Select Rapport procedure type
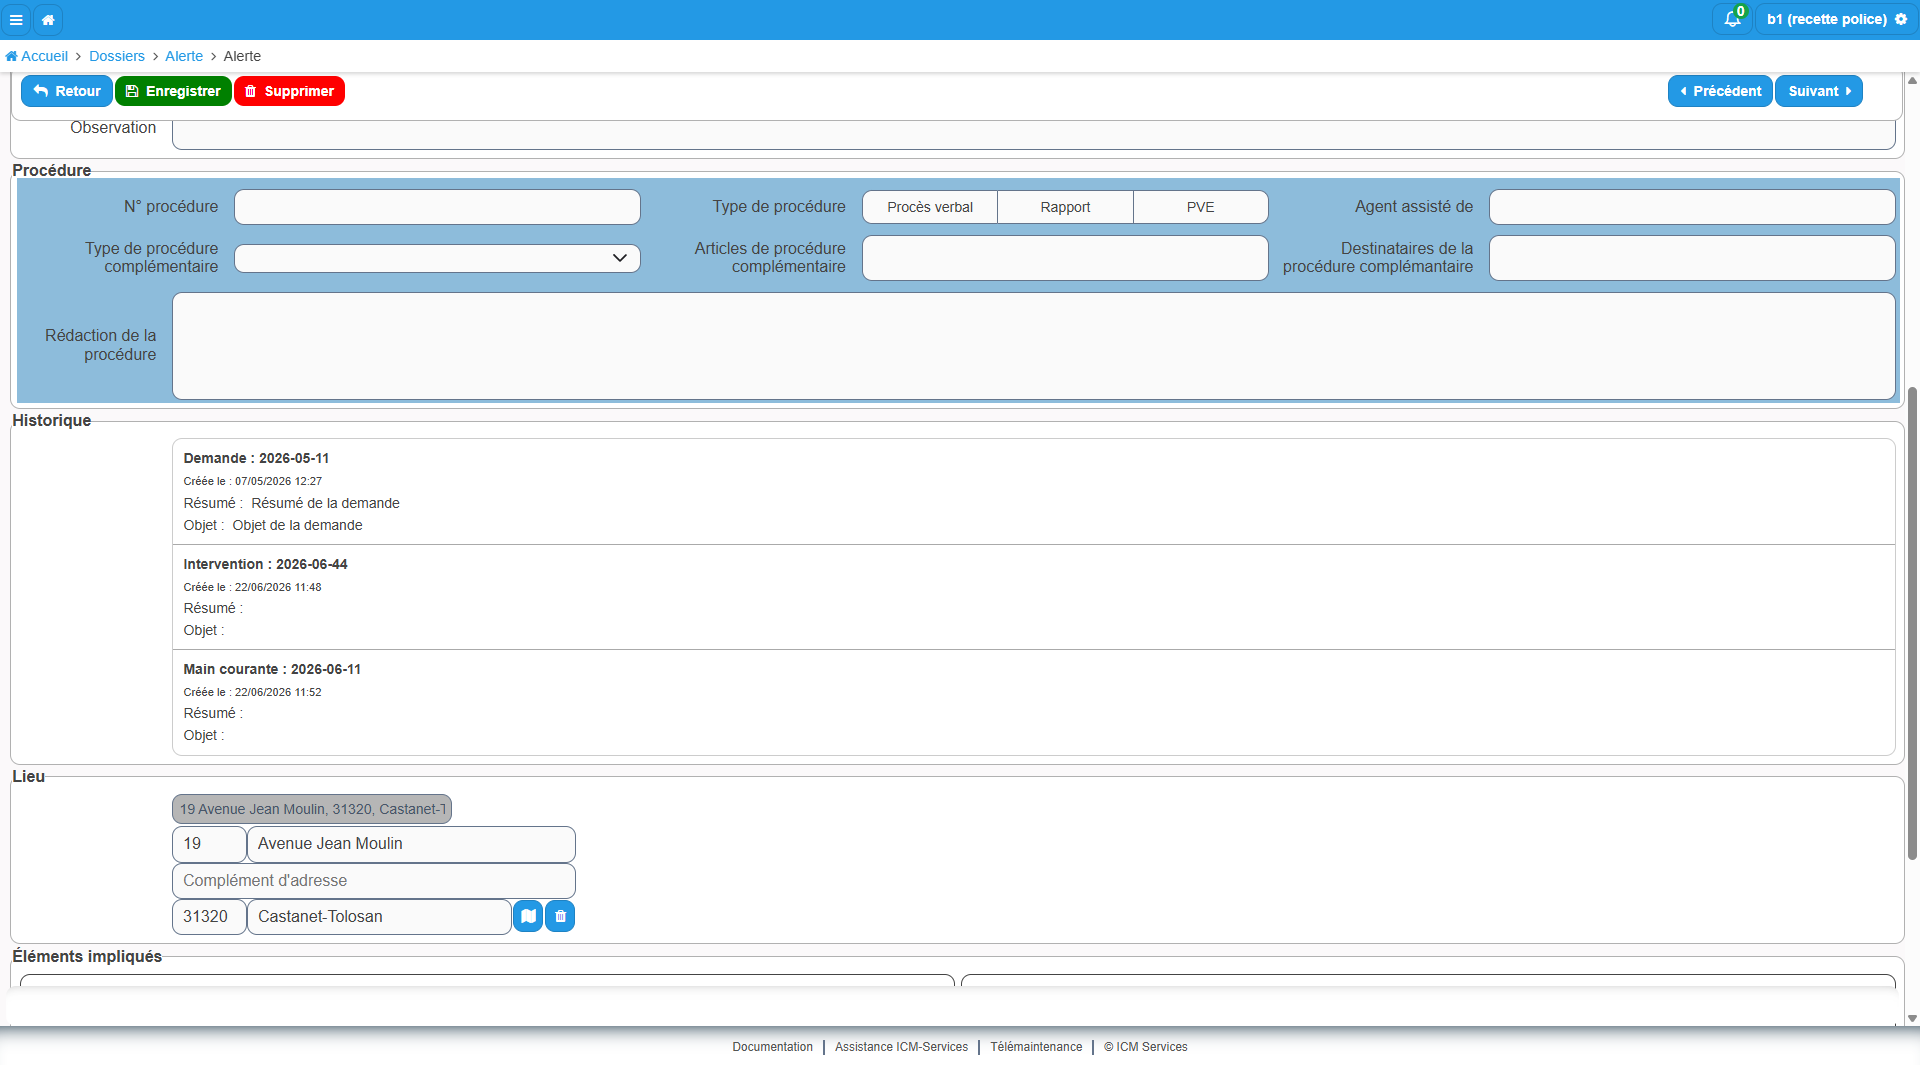 click(1065, 207)
